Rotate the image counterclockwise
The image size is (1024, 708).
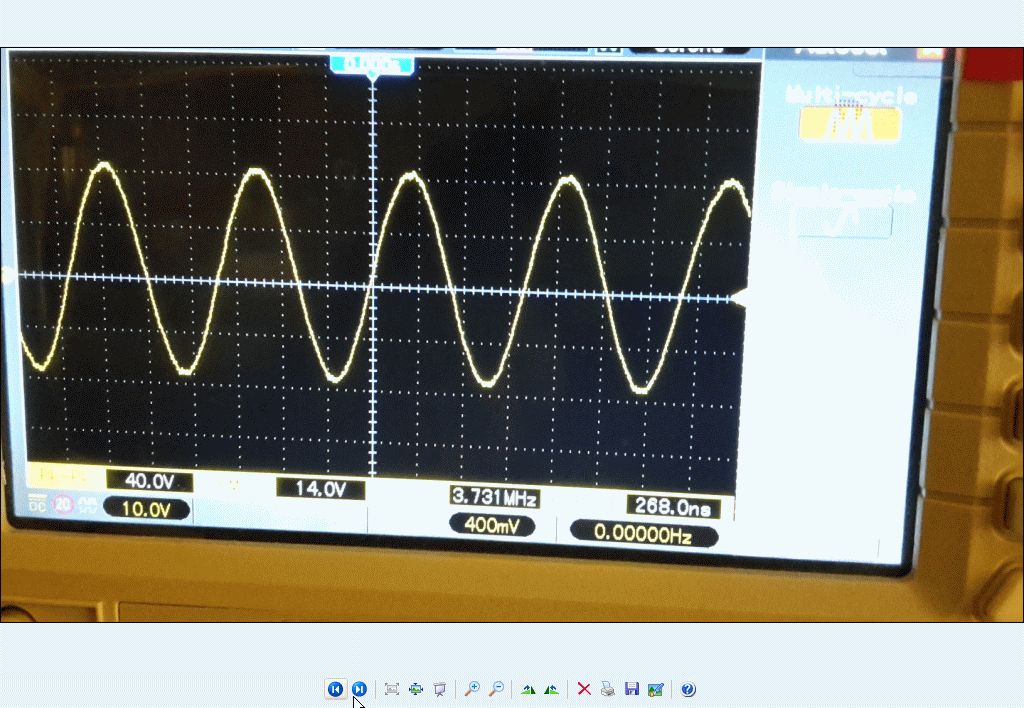pos(551,689)
